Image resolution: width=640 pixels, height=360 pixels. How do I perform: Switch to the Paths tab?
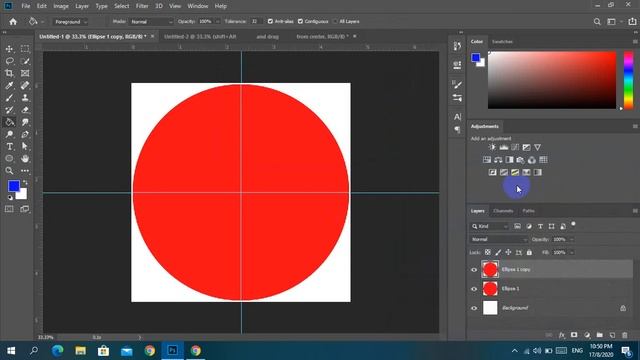point(529,211)
